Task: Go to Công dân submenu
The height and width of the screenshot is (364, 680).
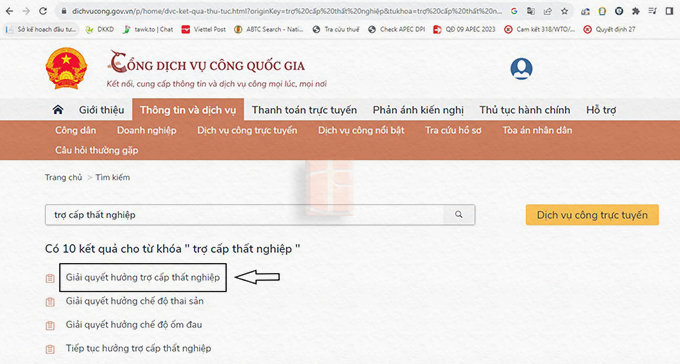Action: [x=75, y=130]
